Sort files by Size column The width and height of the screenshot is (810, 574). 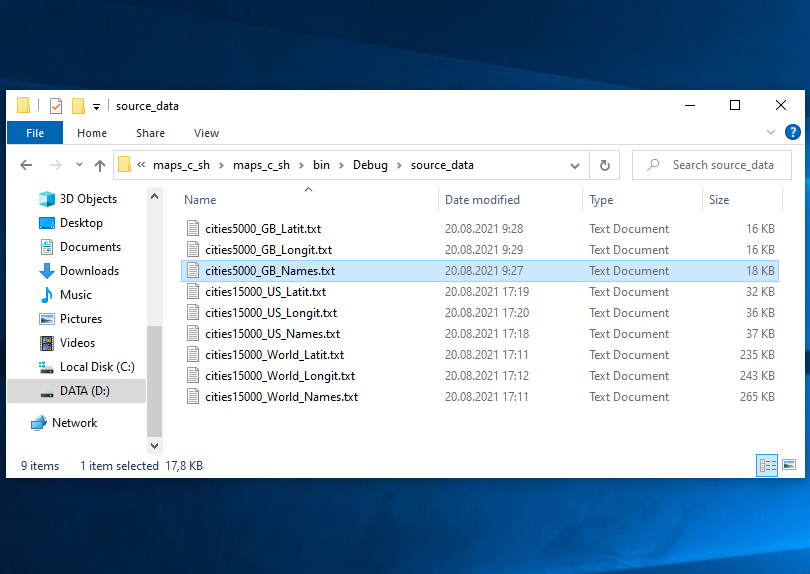coord(742,200)
